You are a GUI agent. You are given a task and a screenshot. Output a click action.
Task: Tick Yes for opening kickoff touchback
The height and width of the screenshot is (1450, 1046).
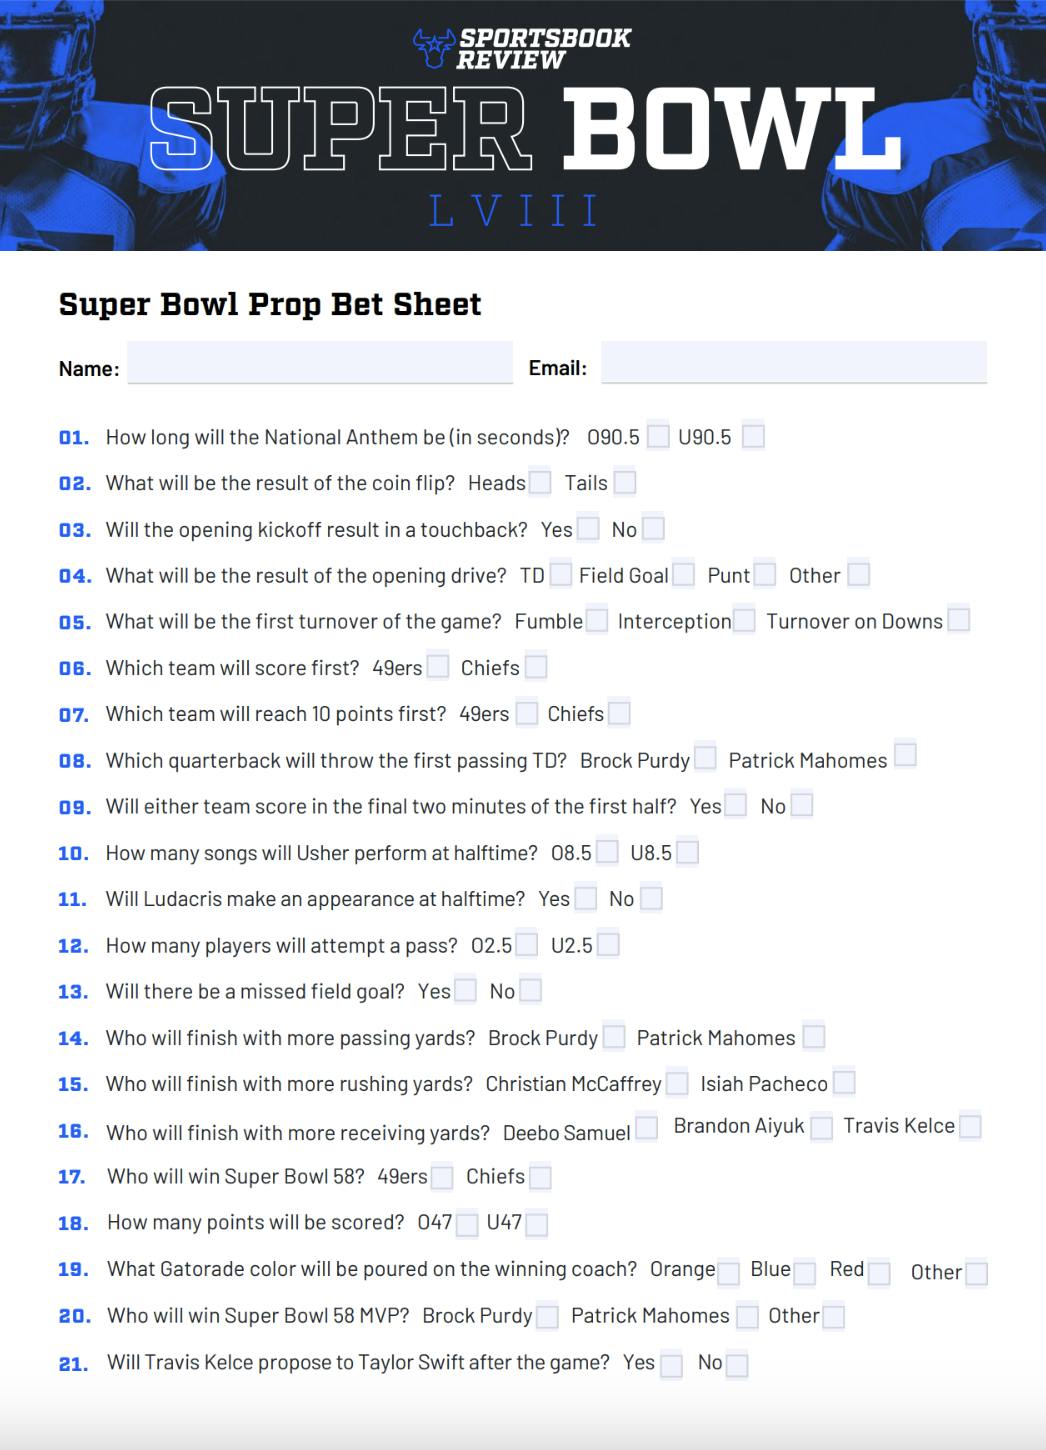[588, 529]
